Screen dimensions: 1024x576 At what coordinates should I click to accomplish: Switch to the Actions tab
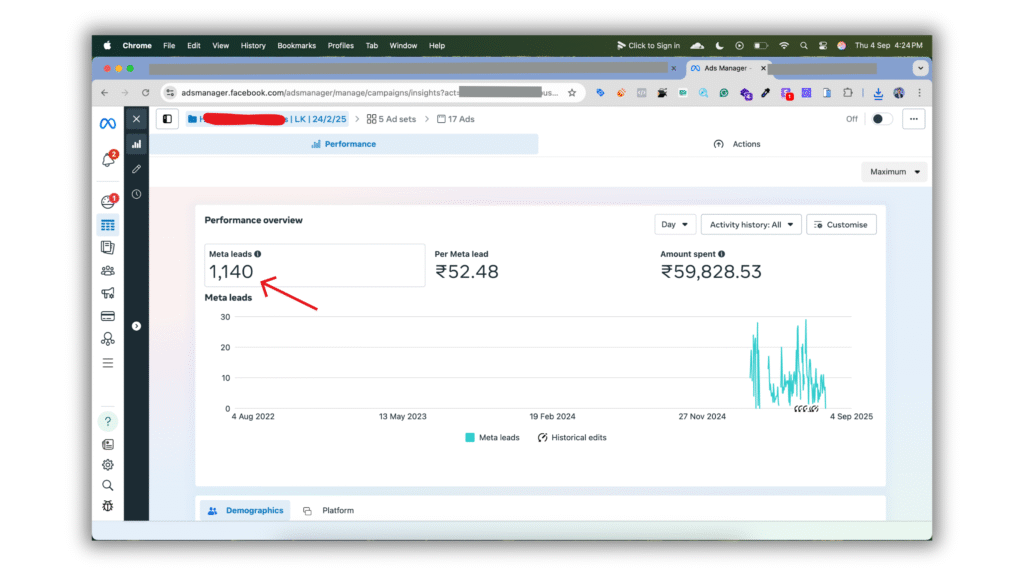coord(736,144)
